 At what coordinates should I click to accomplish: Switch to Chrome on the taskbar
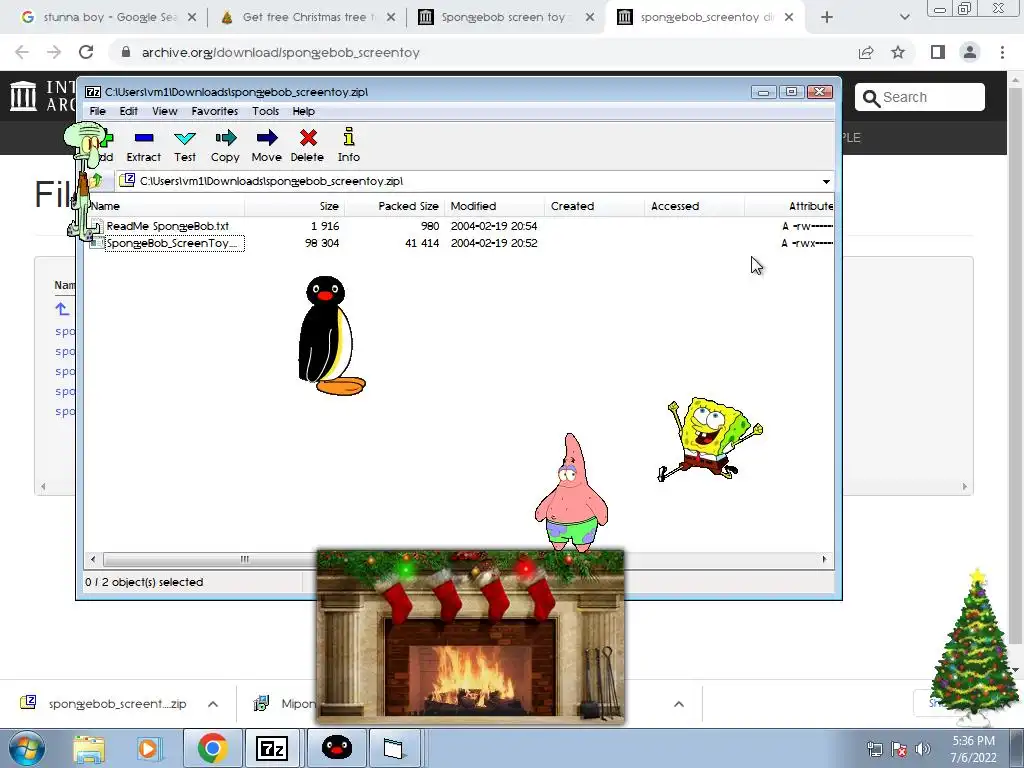[x=212, y=748]
